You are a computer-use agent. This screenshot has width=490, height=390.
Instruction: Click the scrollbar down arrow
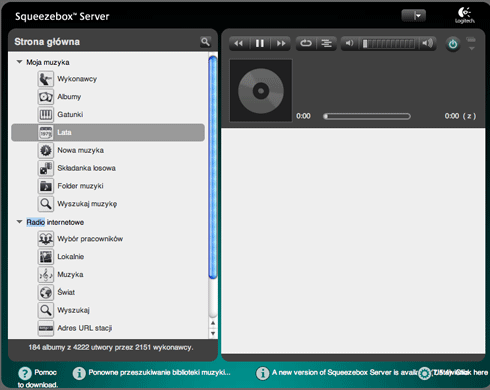coord(213,333)
